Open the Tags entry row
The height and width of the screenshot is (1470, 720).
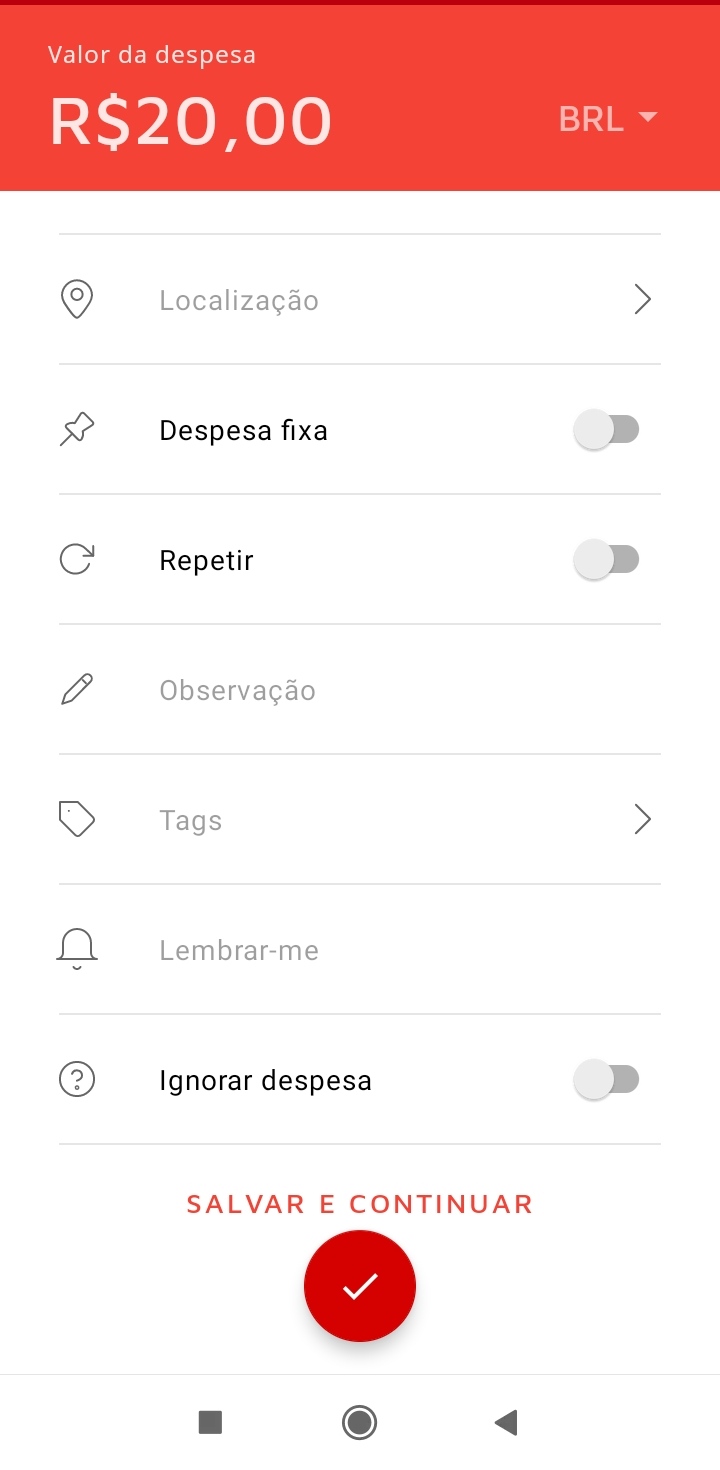tap(360, 820)
